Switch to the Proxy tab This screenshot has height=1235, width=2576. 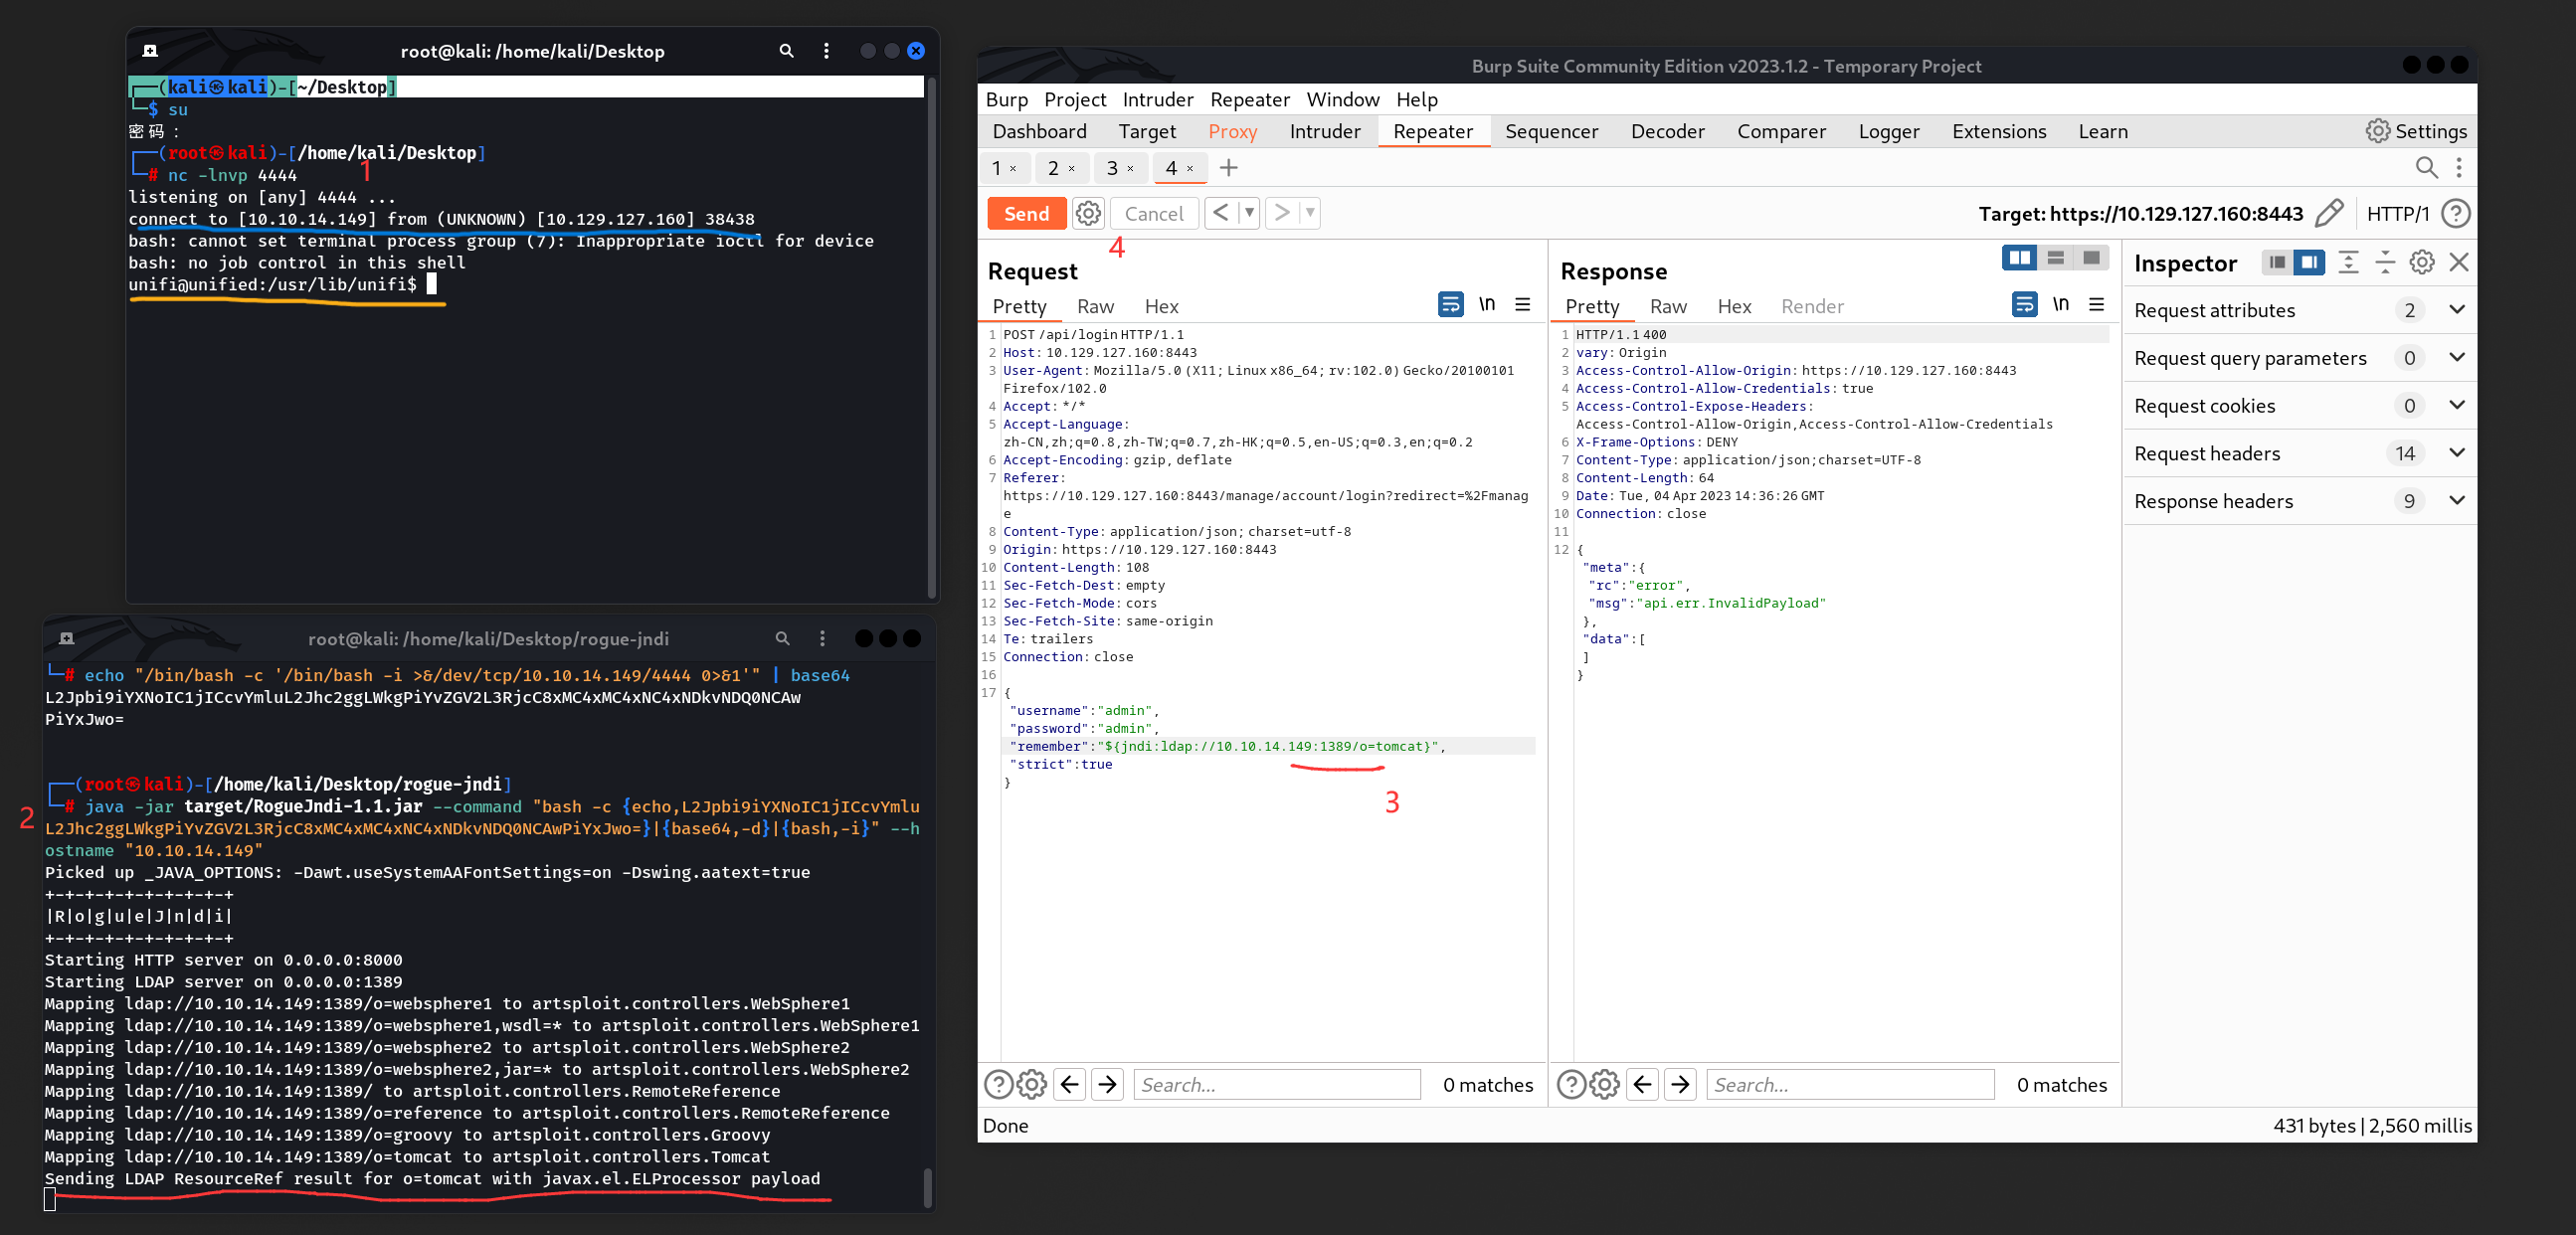pos(1232,131)
